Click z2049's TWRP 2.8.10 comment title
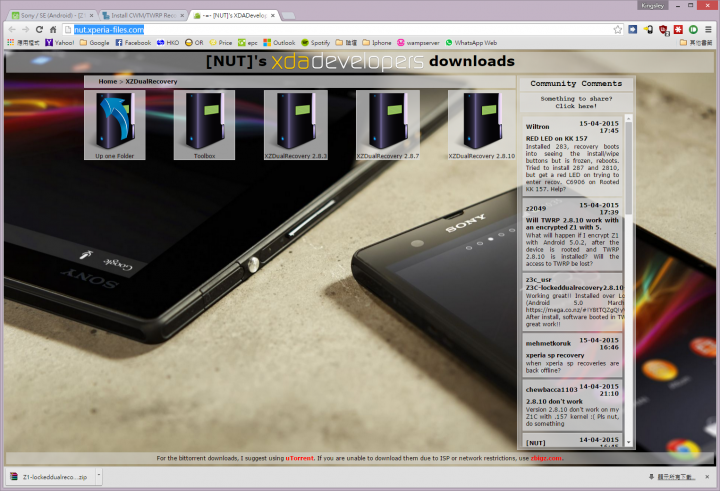The width and height of the screenshot is (720, 491). pyautogui.click(x=572, y=224)
